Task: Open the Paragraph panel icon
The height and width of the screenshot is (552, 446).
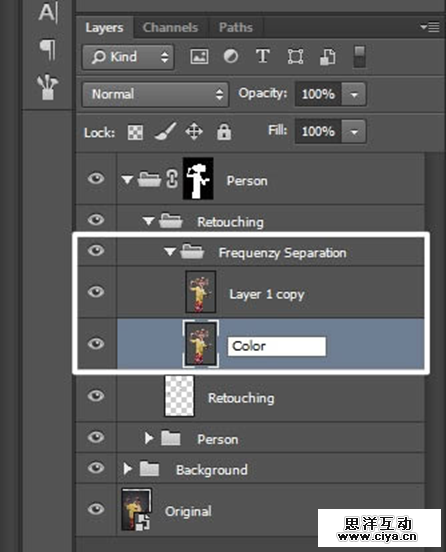Action: tap(48, 49)
